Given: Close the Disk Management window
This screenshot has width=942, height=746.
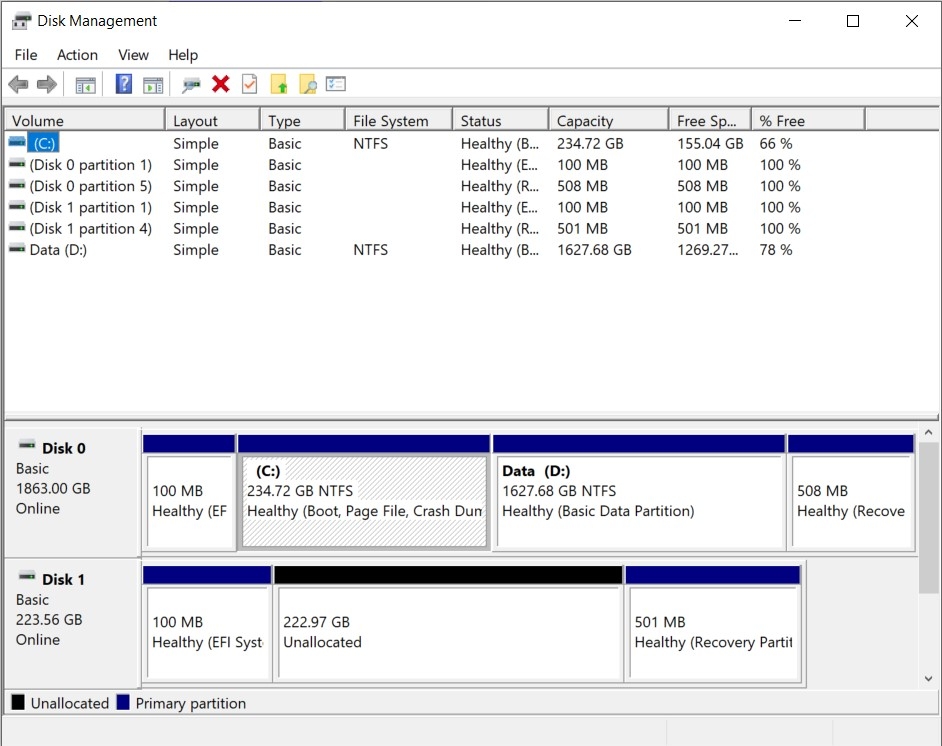Looking at the screenshot, I should click(911, 21).
